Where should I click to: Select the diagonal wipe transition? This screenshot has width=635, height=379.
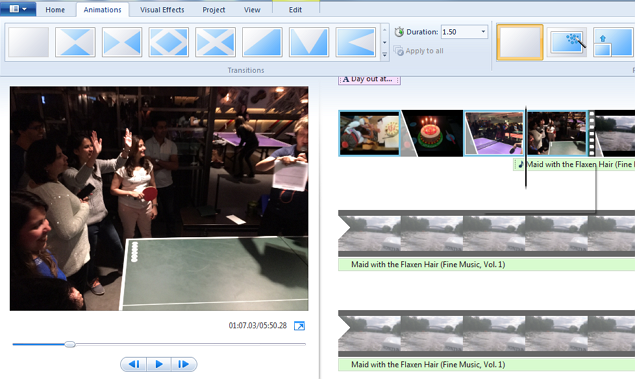click(262, 42)
